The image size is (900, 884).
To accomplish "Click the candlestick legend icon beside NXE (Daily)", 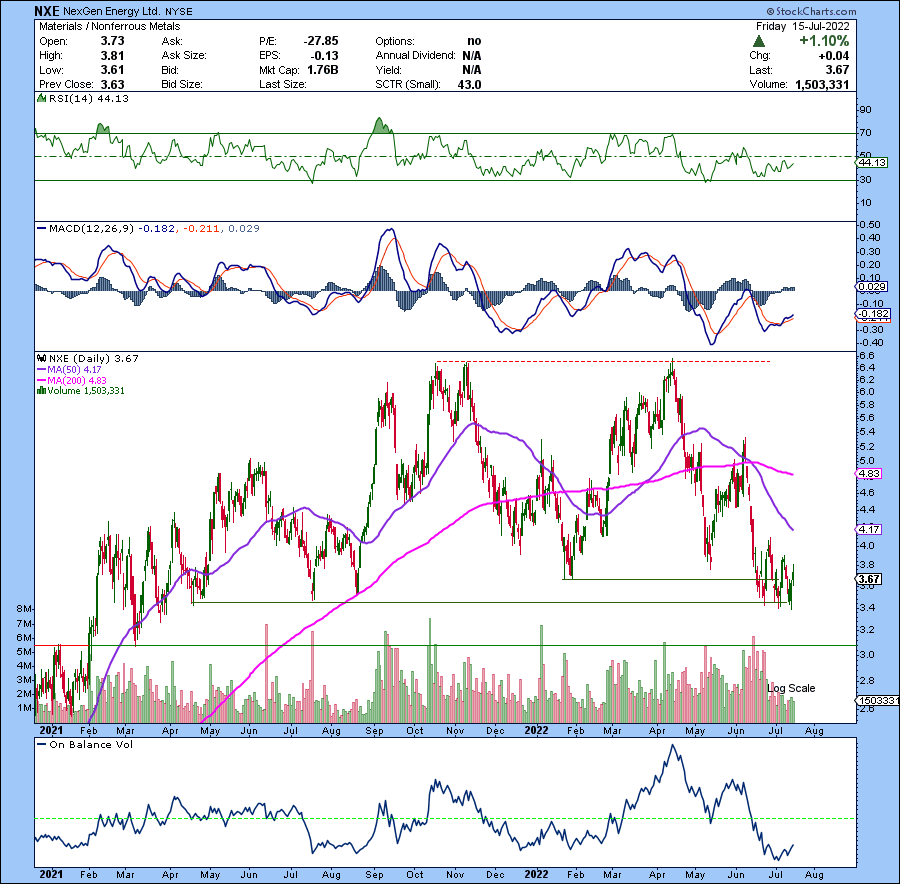I will pos(41,358).
